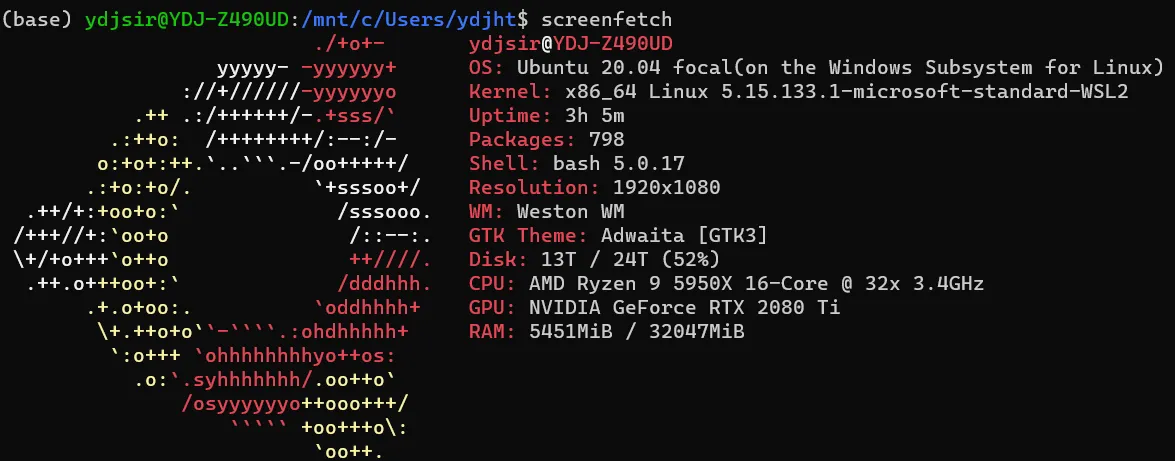
Task: Click the red YDJ-Z490UD hostname header
Action: coord(613,44)
